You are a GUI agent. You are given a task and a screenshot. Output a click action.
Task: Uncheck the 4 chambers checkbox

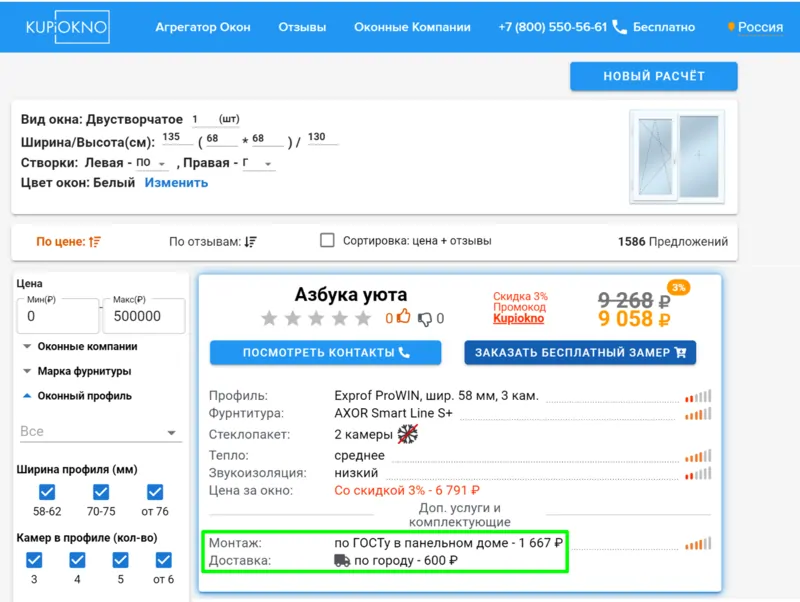click(x=77, y=560)
